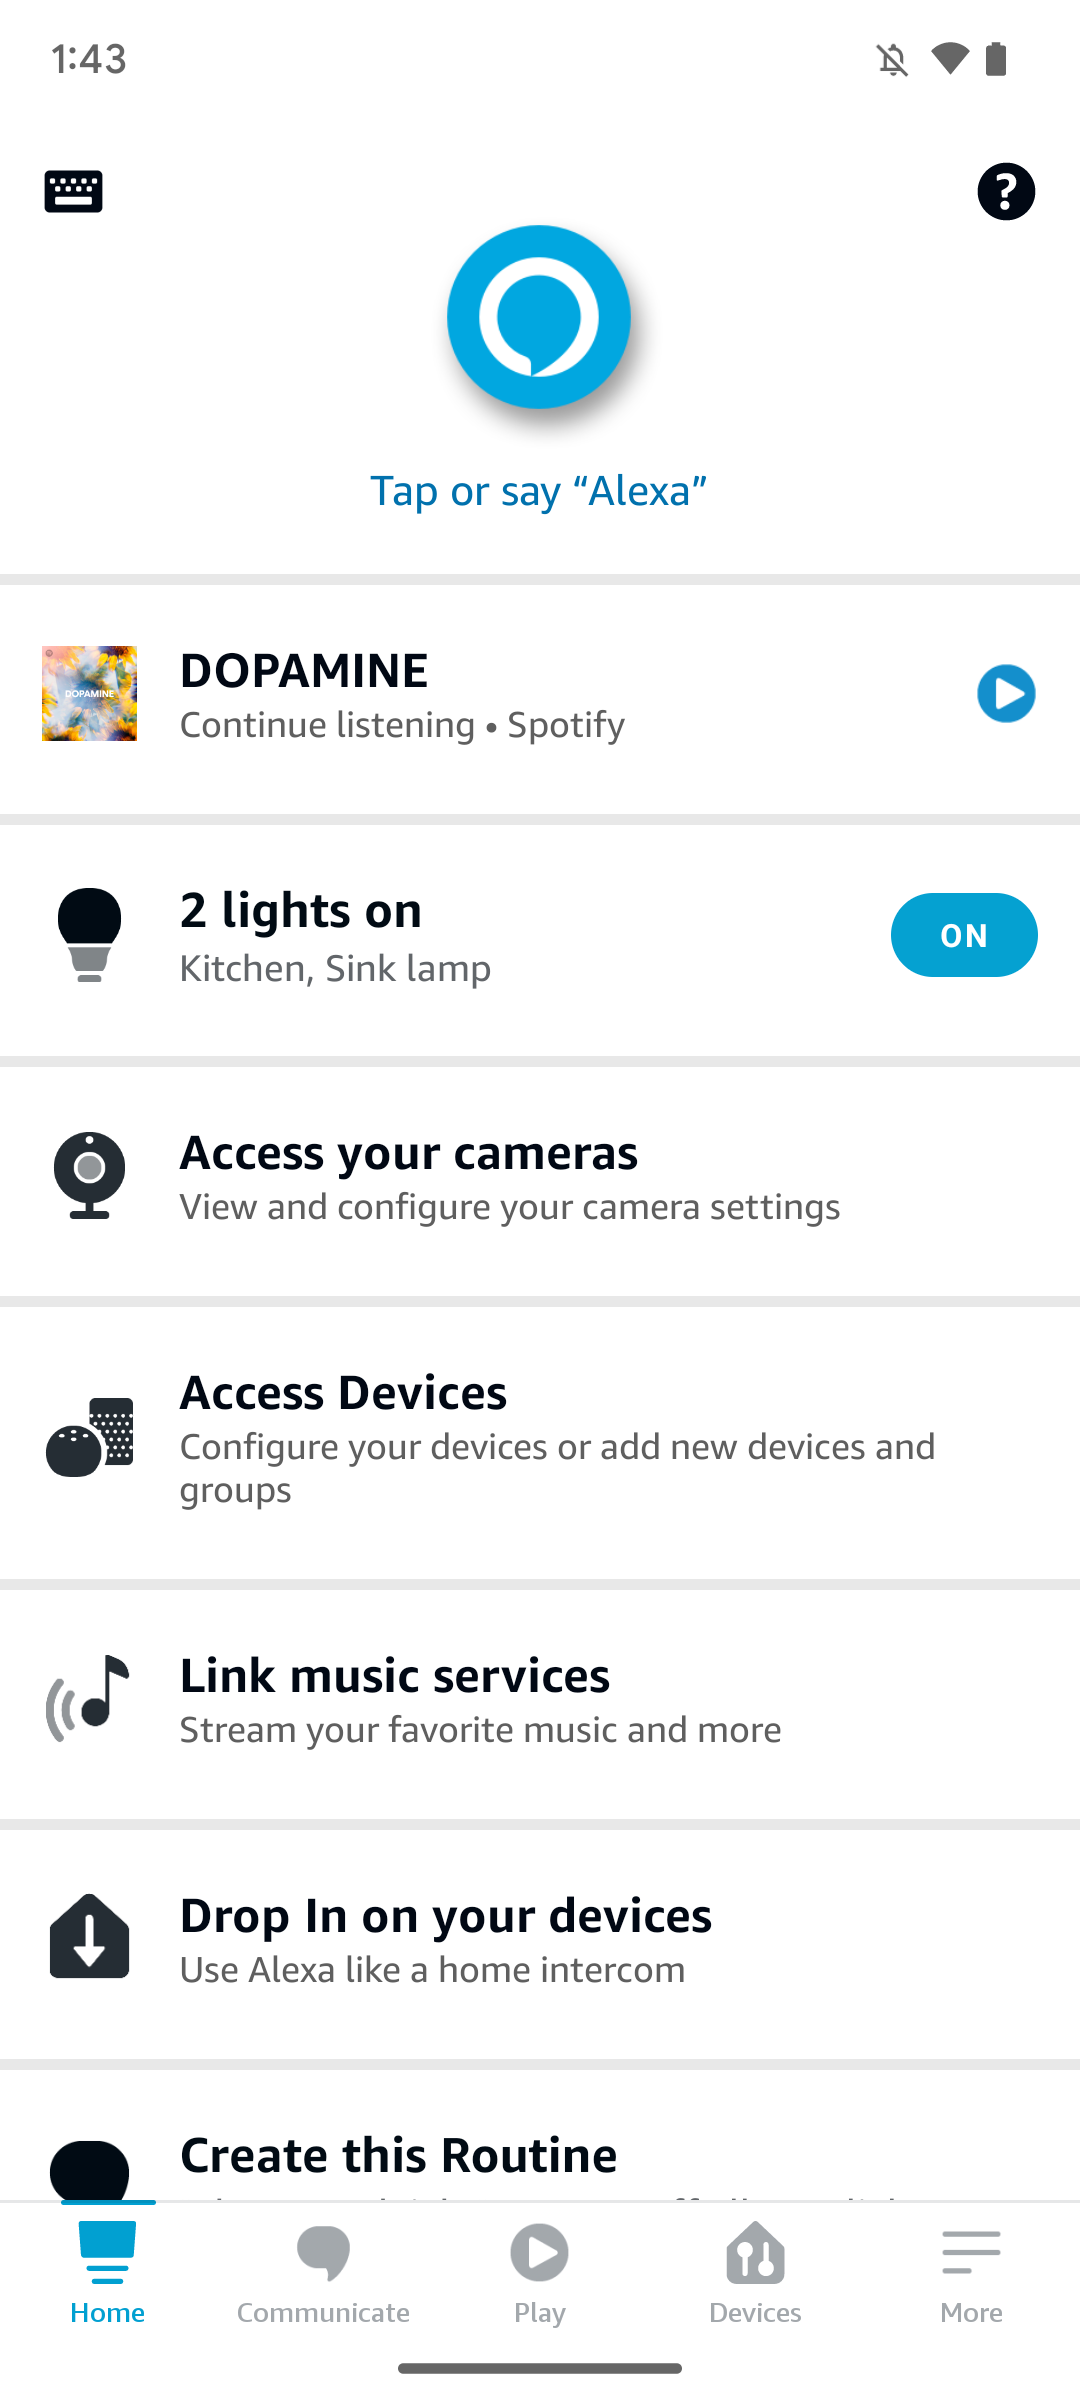Toggle the lights ON switch off
This screenshot has height=2400, width=1080.
(x=963, y=935)
